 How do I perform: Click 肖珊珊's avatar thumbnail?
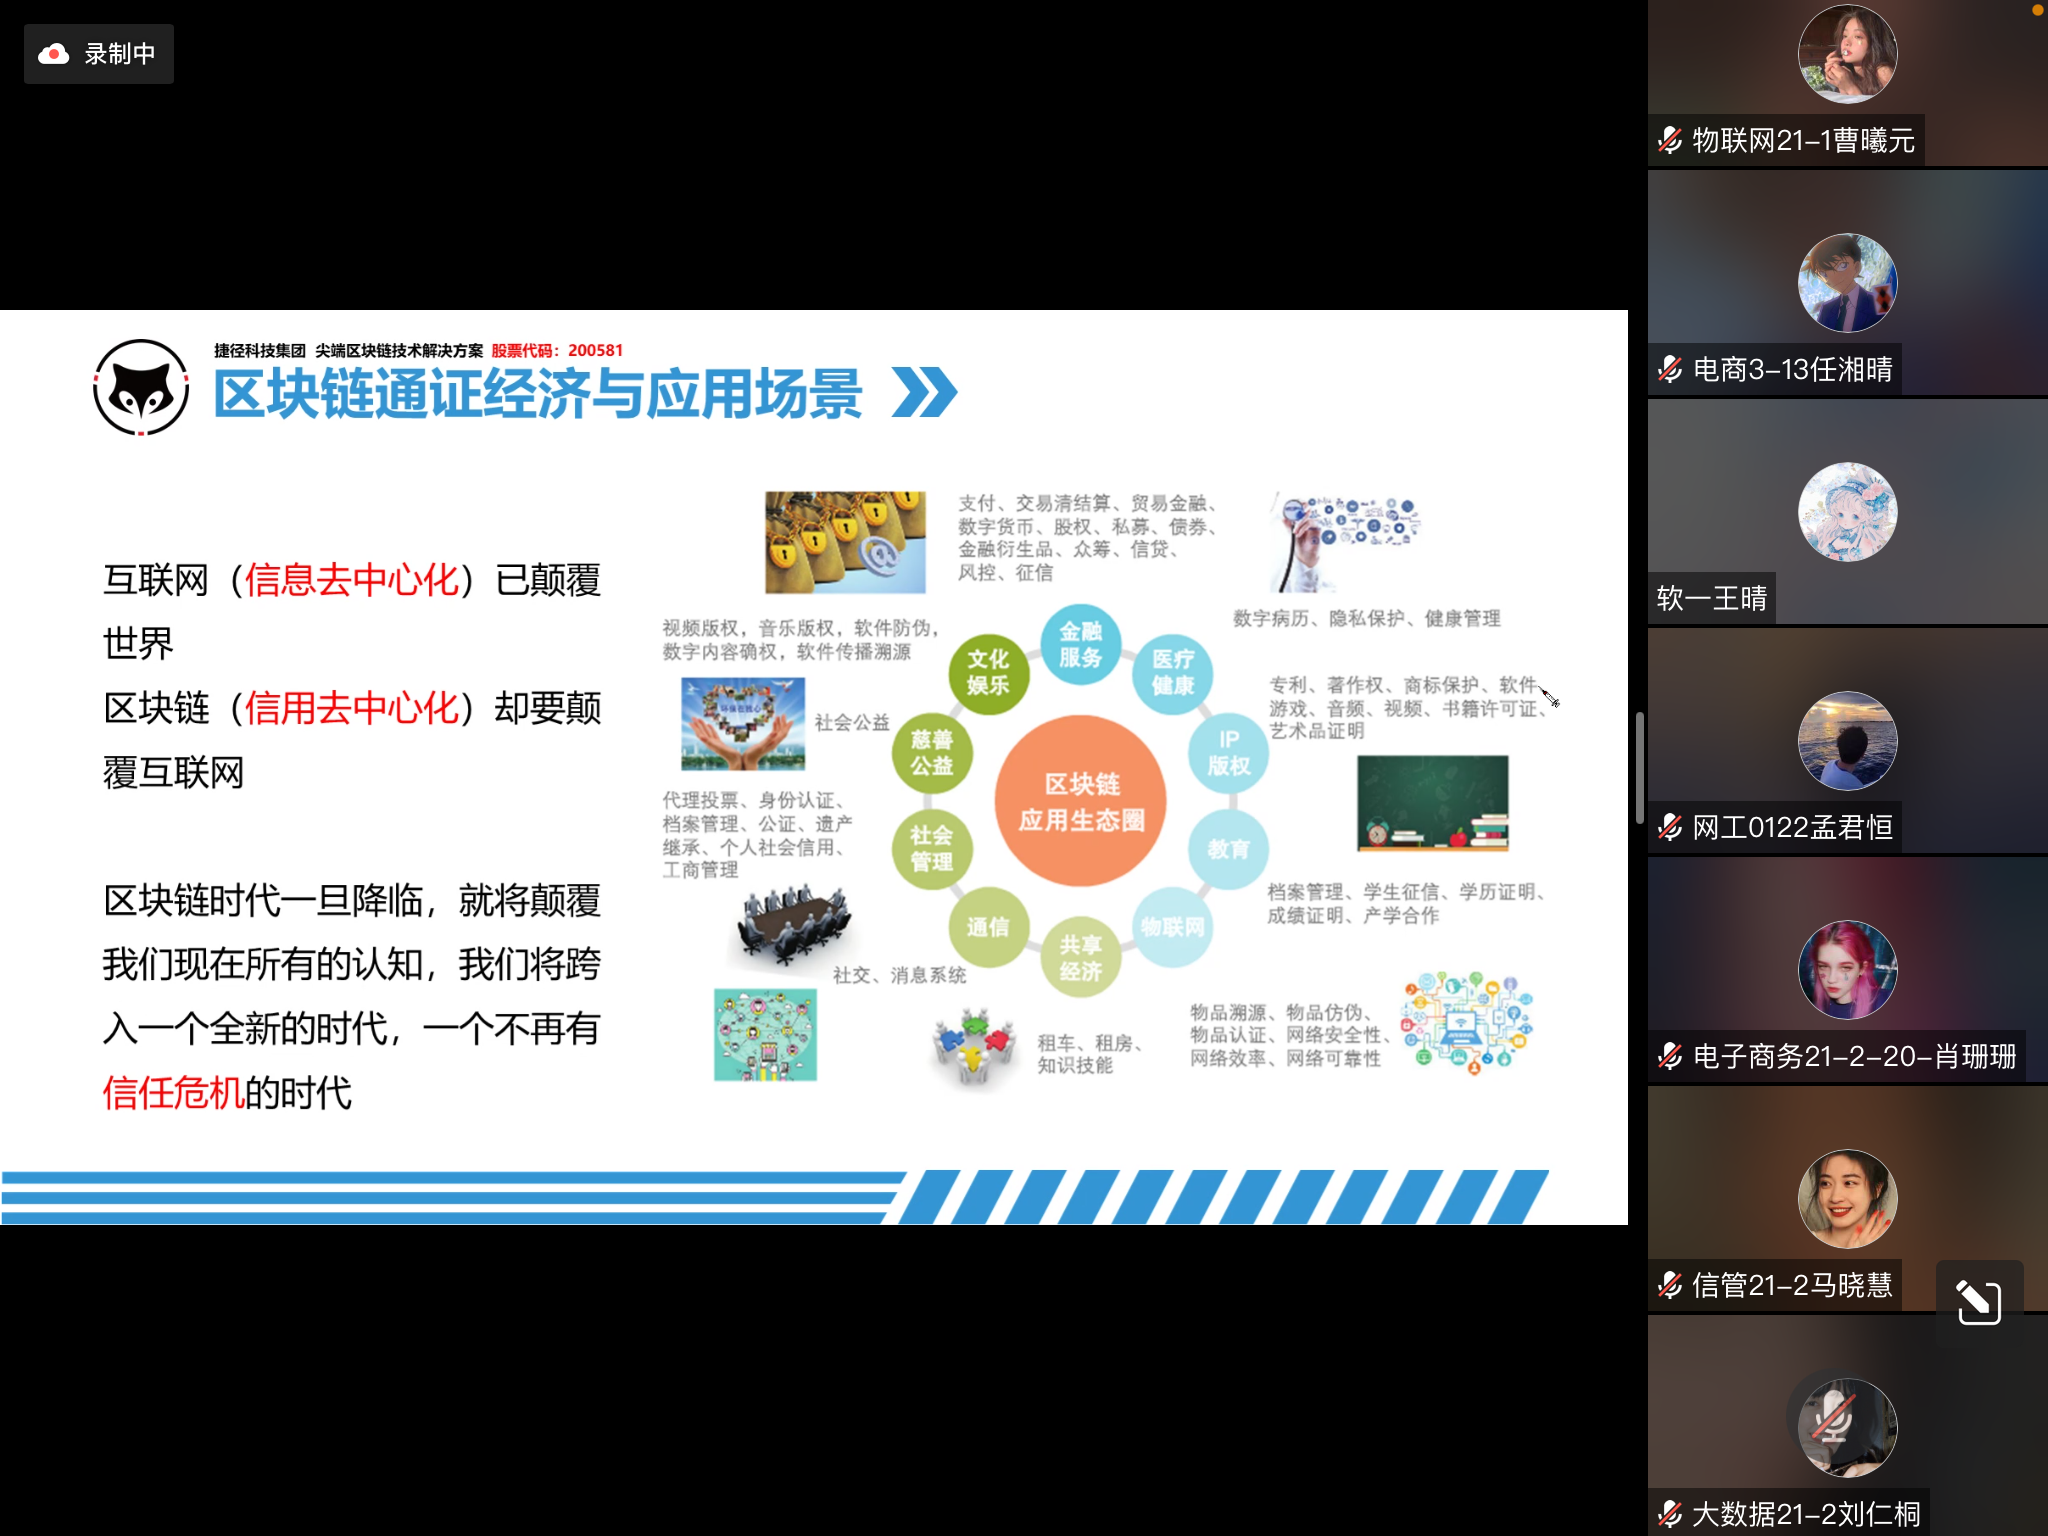1847,970
